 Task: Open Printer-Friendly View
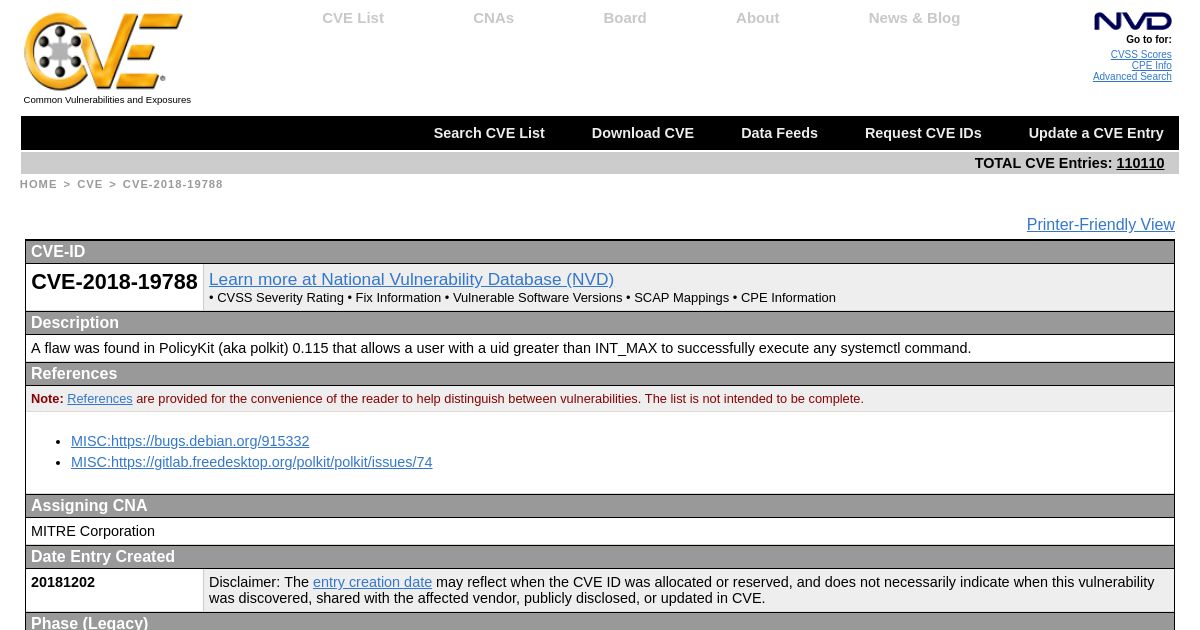coord(1100,225)
